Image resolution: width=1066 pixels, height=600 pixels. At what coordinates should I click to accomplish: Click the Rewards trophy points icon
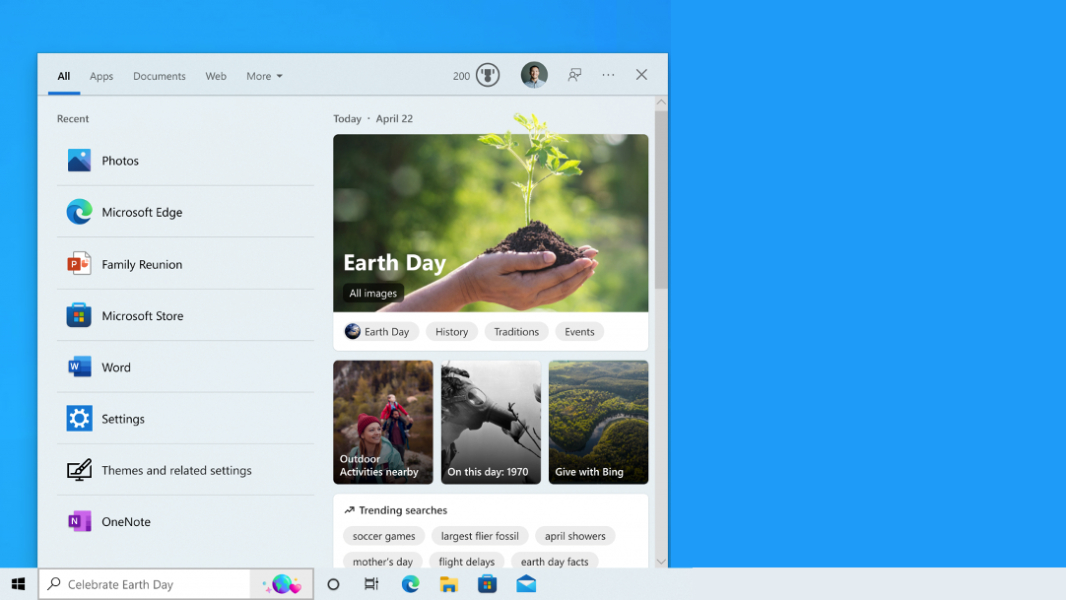[487, 75]
